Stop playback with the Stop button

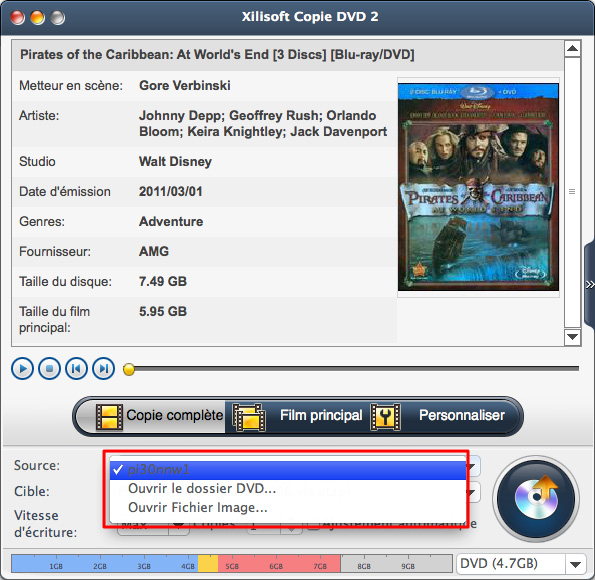(49, 369)
